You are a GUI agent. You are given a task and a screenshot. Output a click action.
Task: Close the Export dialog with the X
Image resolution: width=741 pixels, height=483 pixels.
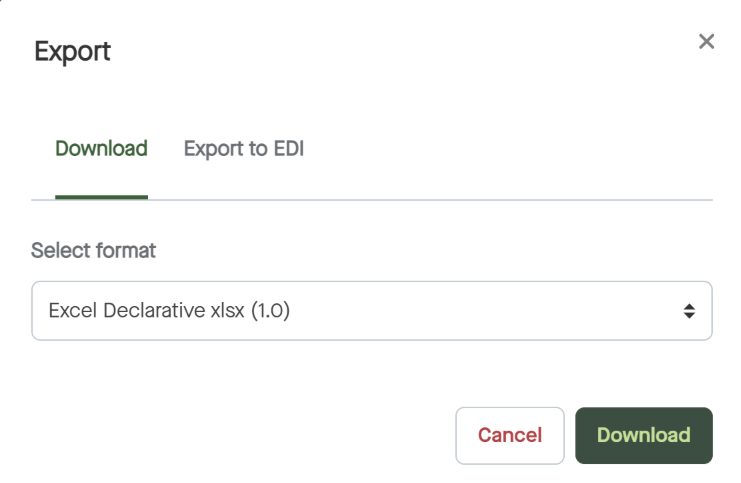coord(706,41)
